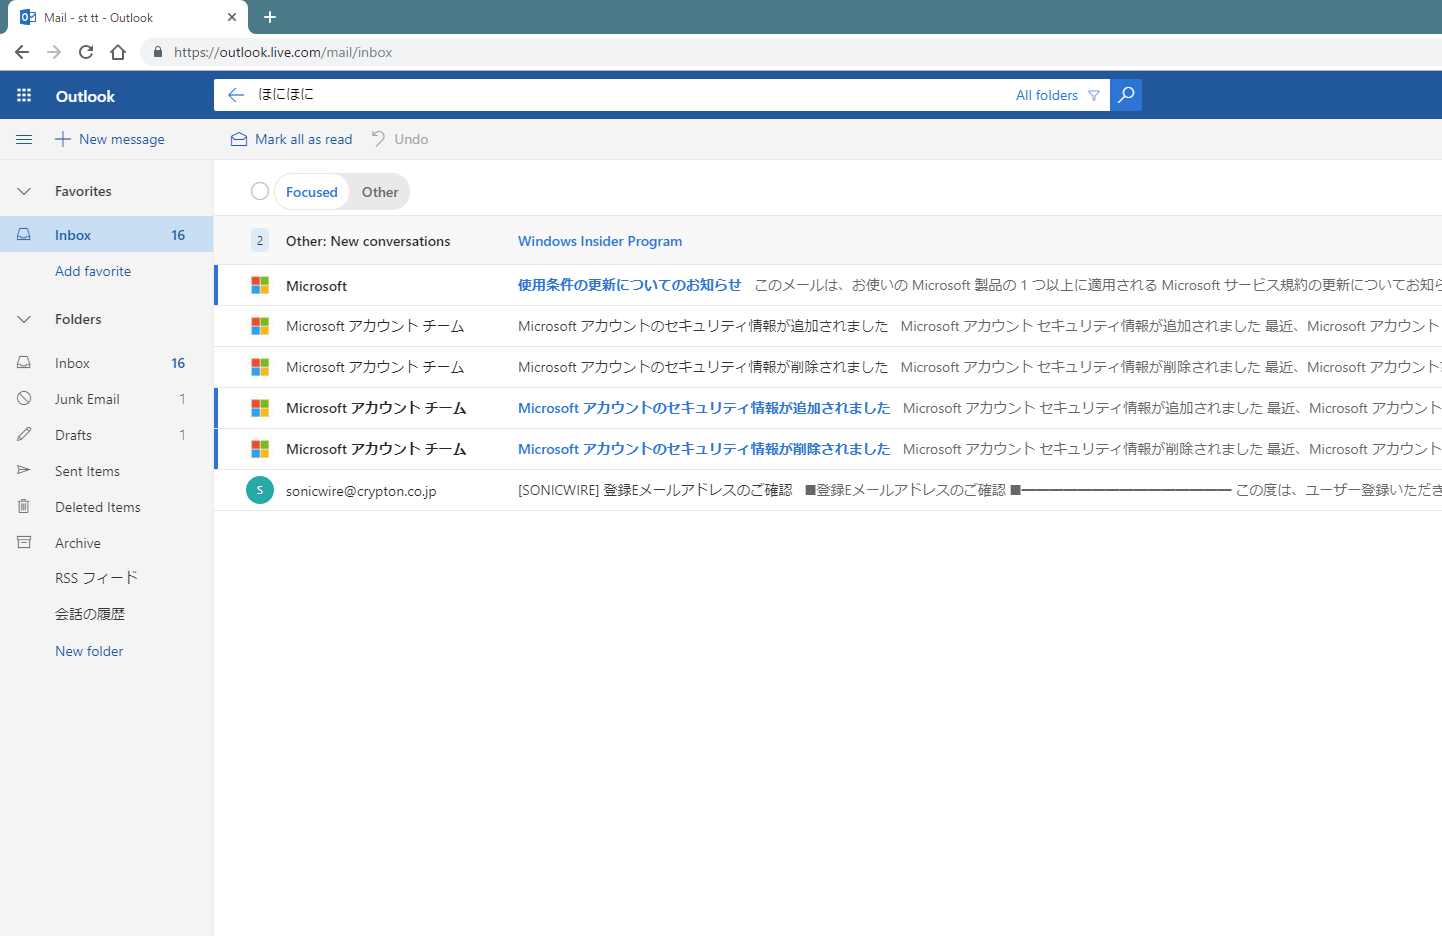
Task: Open the Archive folder
Action: tap(106, 543)
